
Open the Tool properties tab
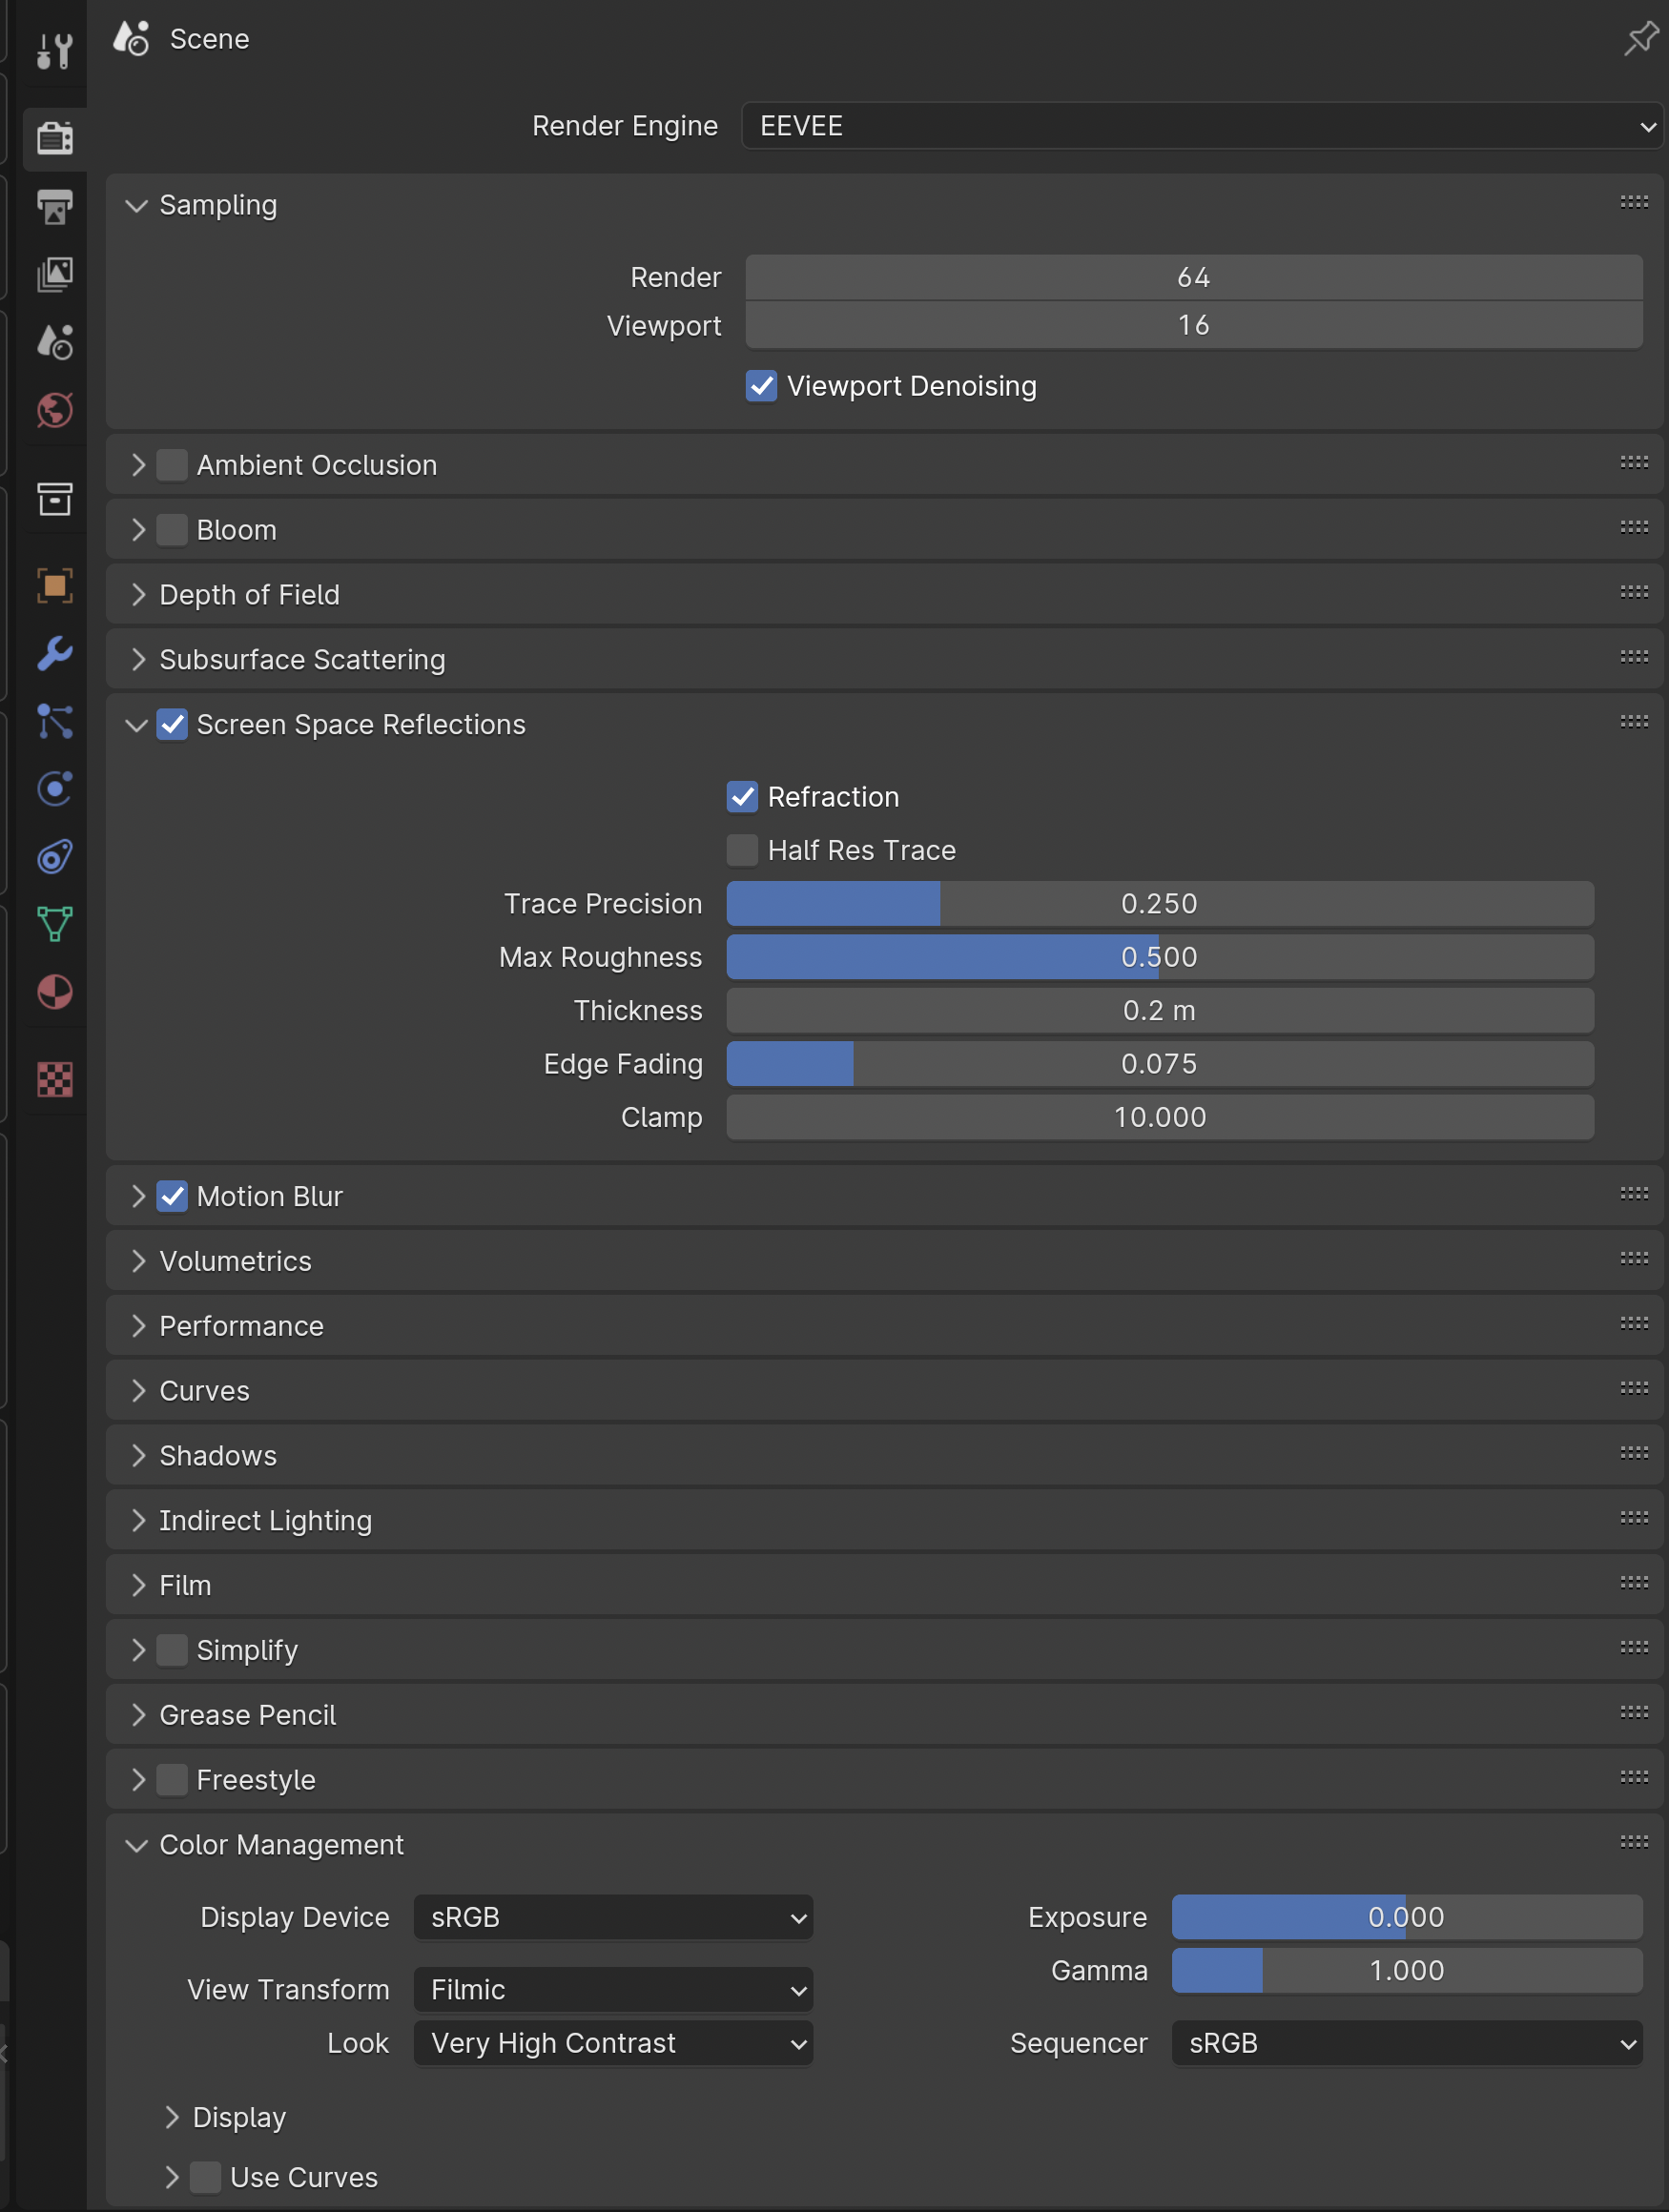pyautogui.click(x=54, y=50)
